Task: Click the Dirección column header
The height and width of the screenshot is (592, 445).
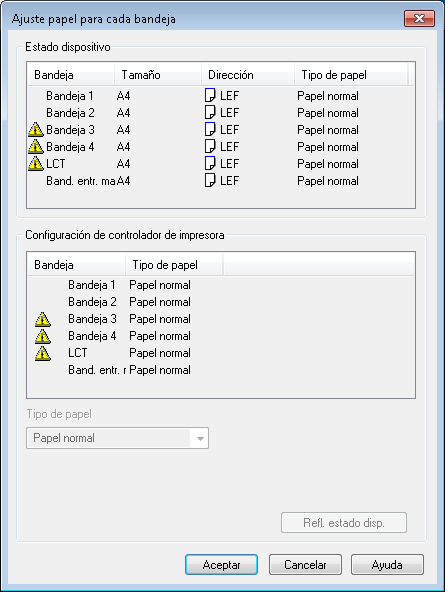Action: coord(248,74)
